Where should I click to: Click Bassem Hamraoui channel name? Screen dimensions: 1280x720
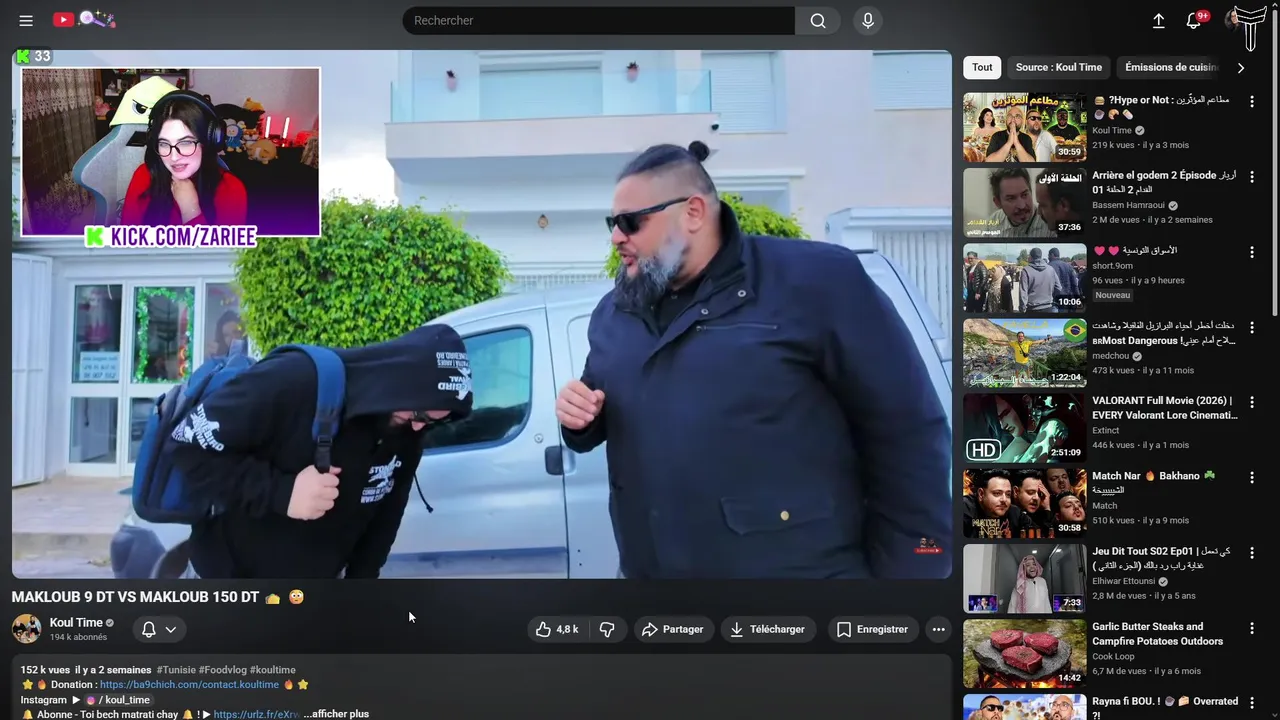point(1130,205)
